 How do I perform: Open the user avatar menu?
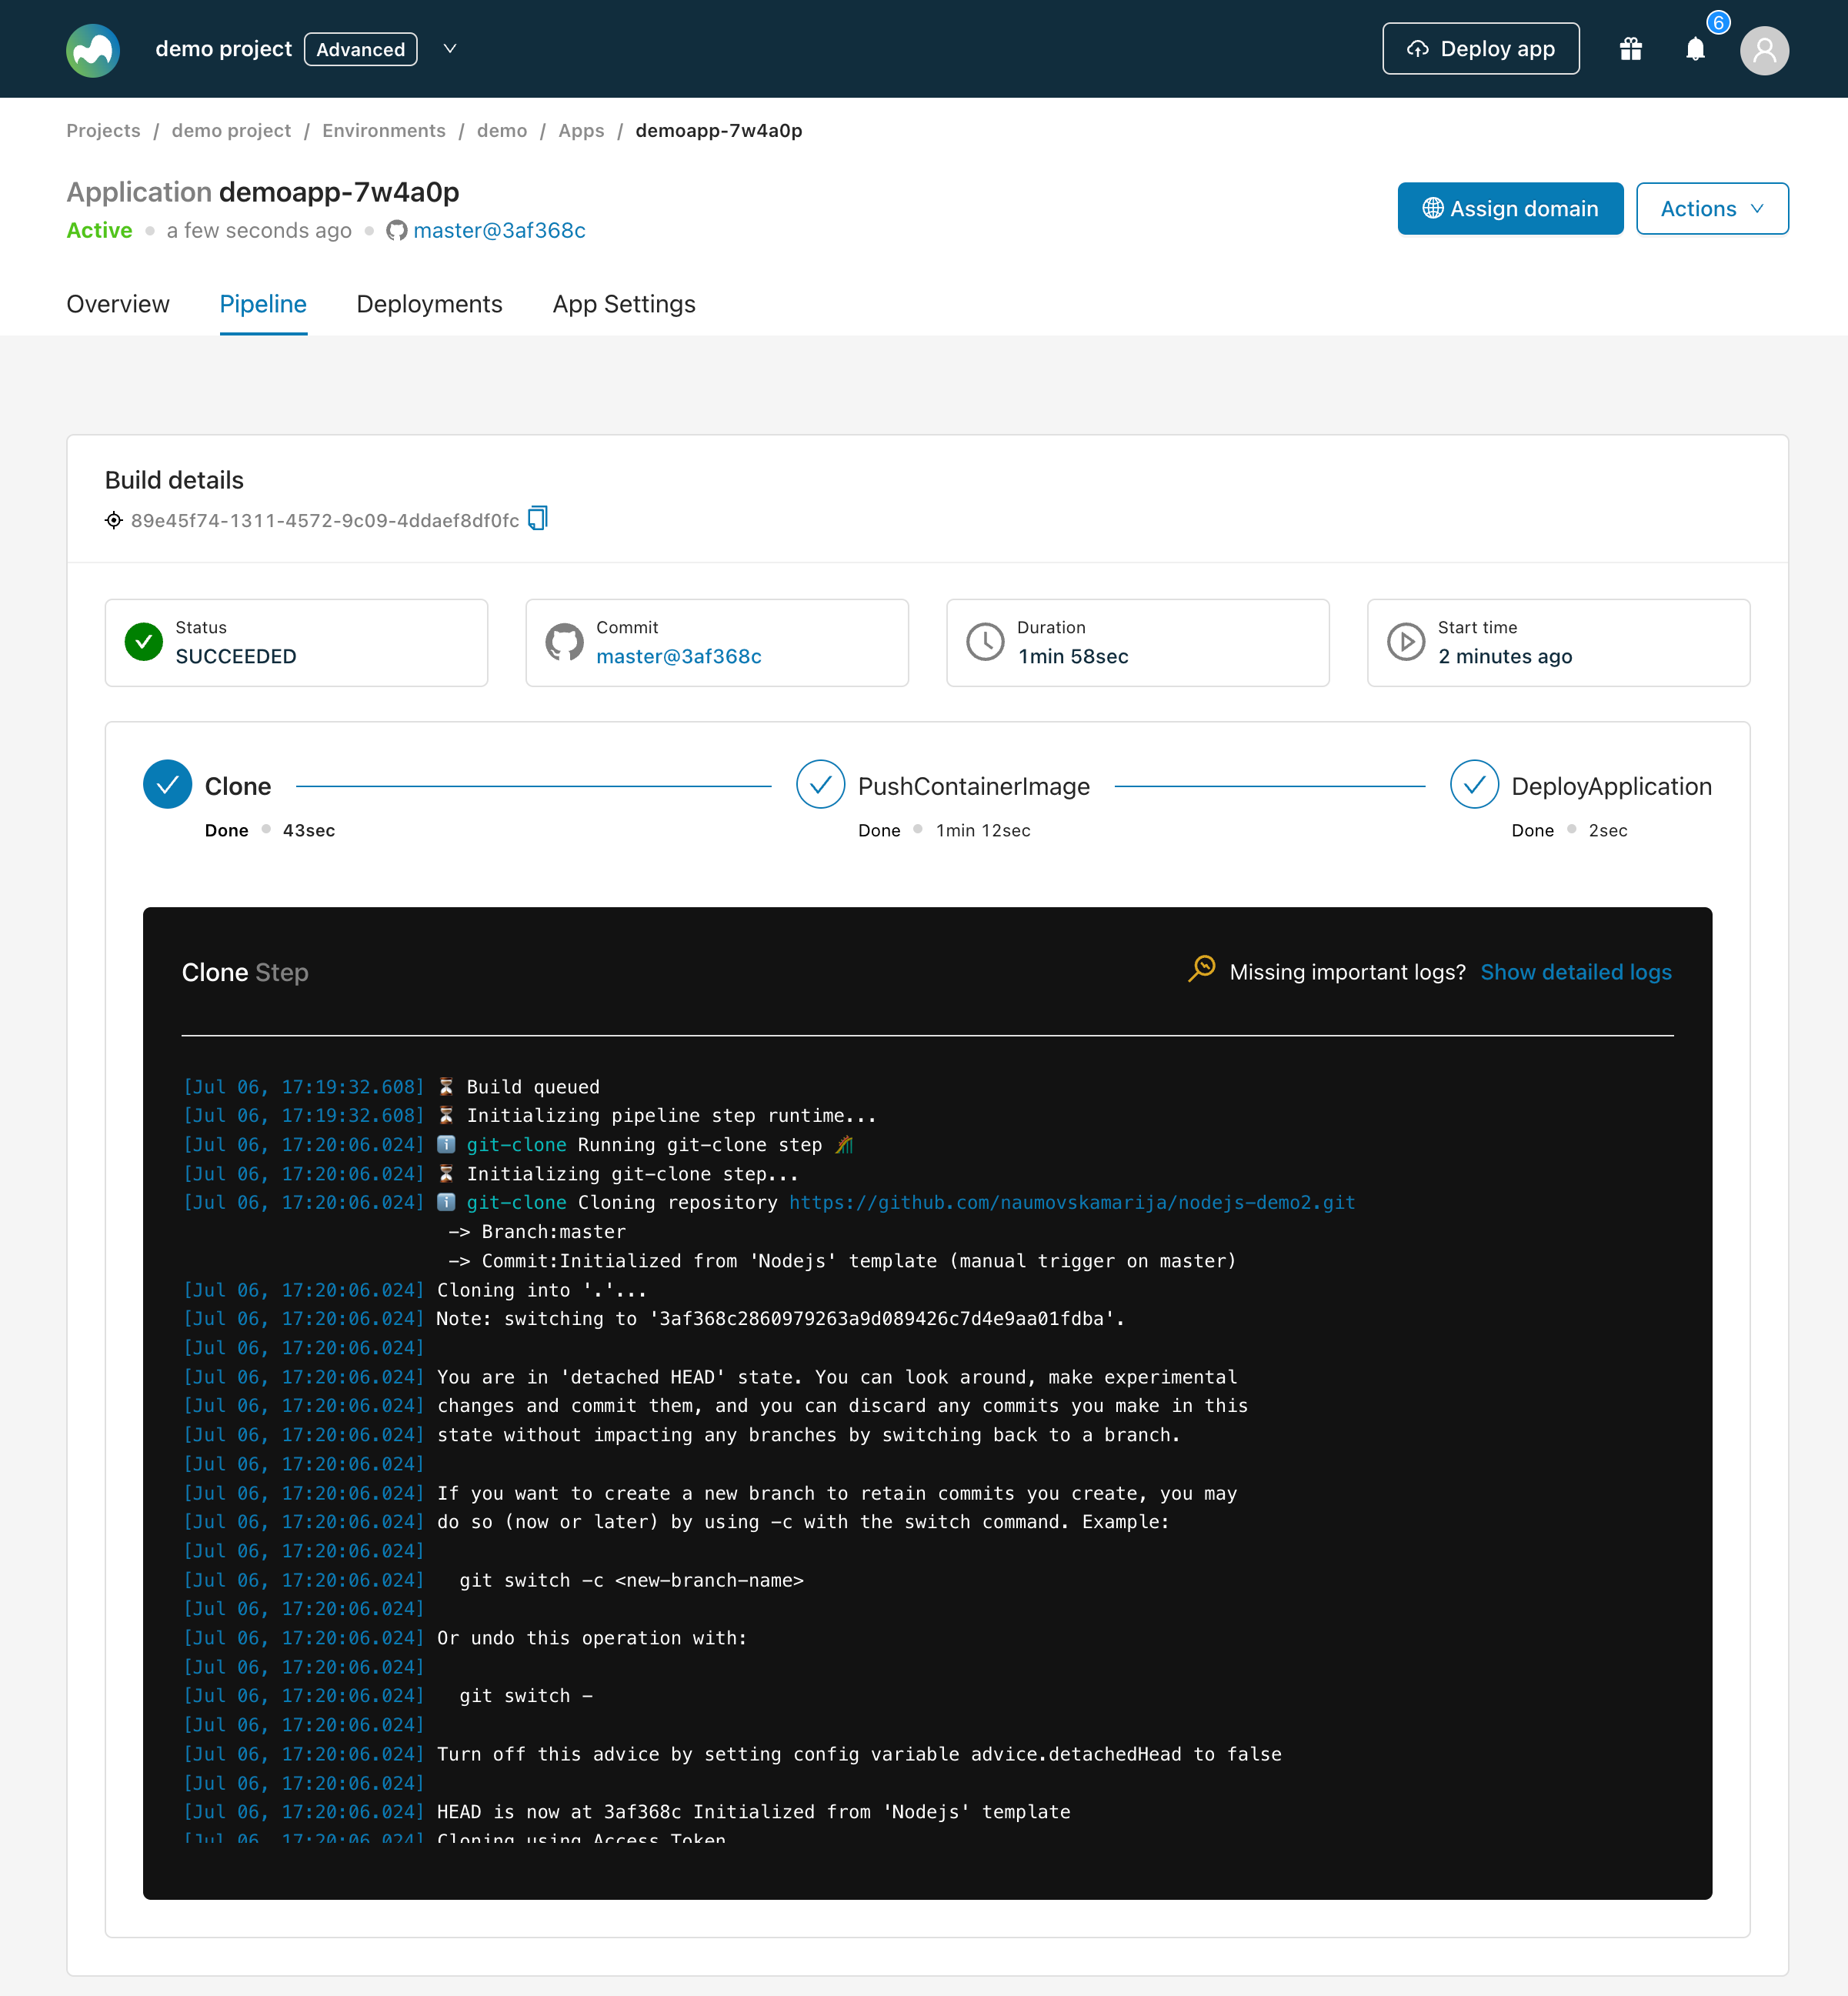tap(1764, 50)
